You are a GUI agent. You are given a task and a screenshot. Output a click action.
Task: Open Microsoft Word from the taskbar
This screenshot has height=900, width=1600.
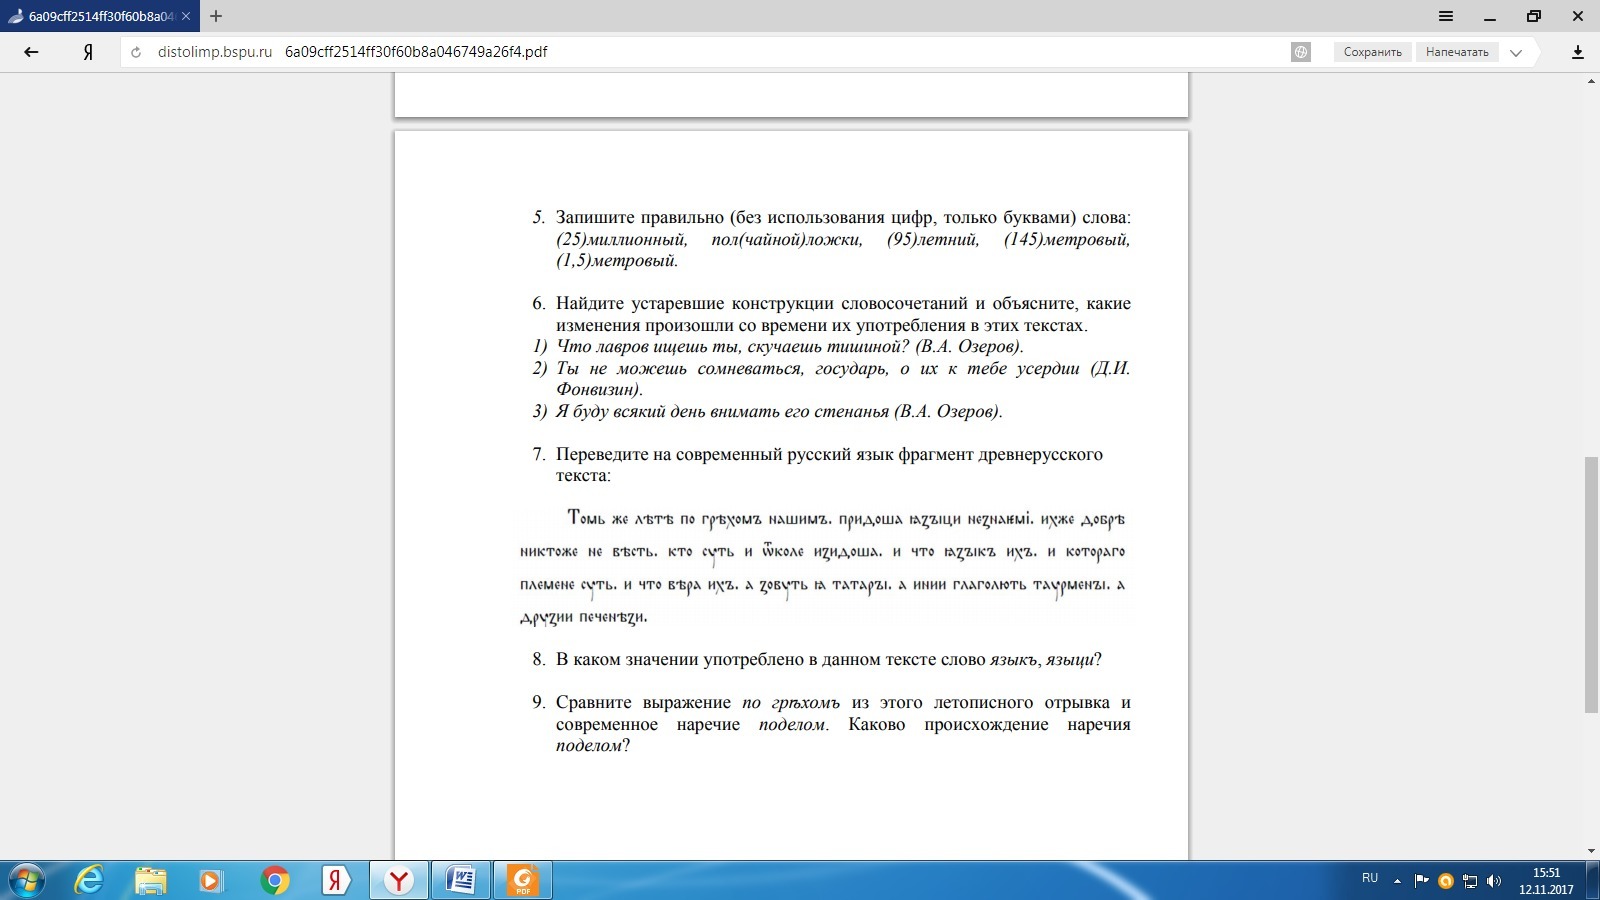[461, 880]
